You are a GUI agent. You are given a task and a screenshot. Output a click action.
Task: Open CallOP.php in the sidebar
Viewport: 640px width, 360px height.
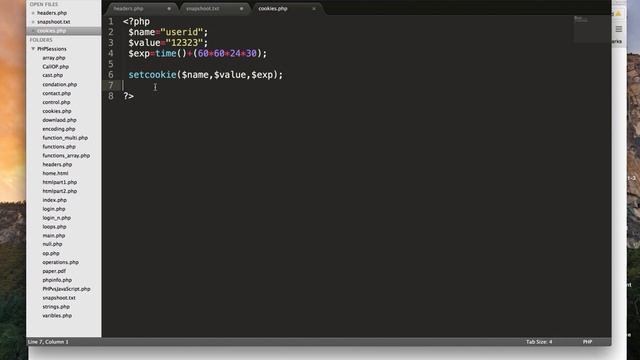tap(56, 67)
